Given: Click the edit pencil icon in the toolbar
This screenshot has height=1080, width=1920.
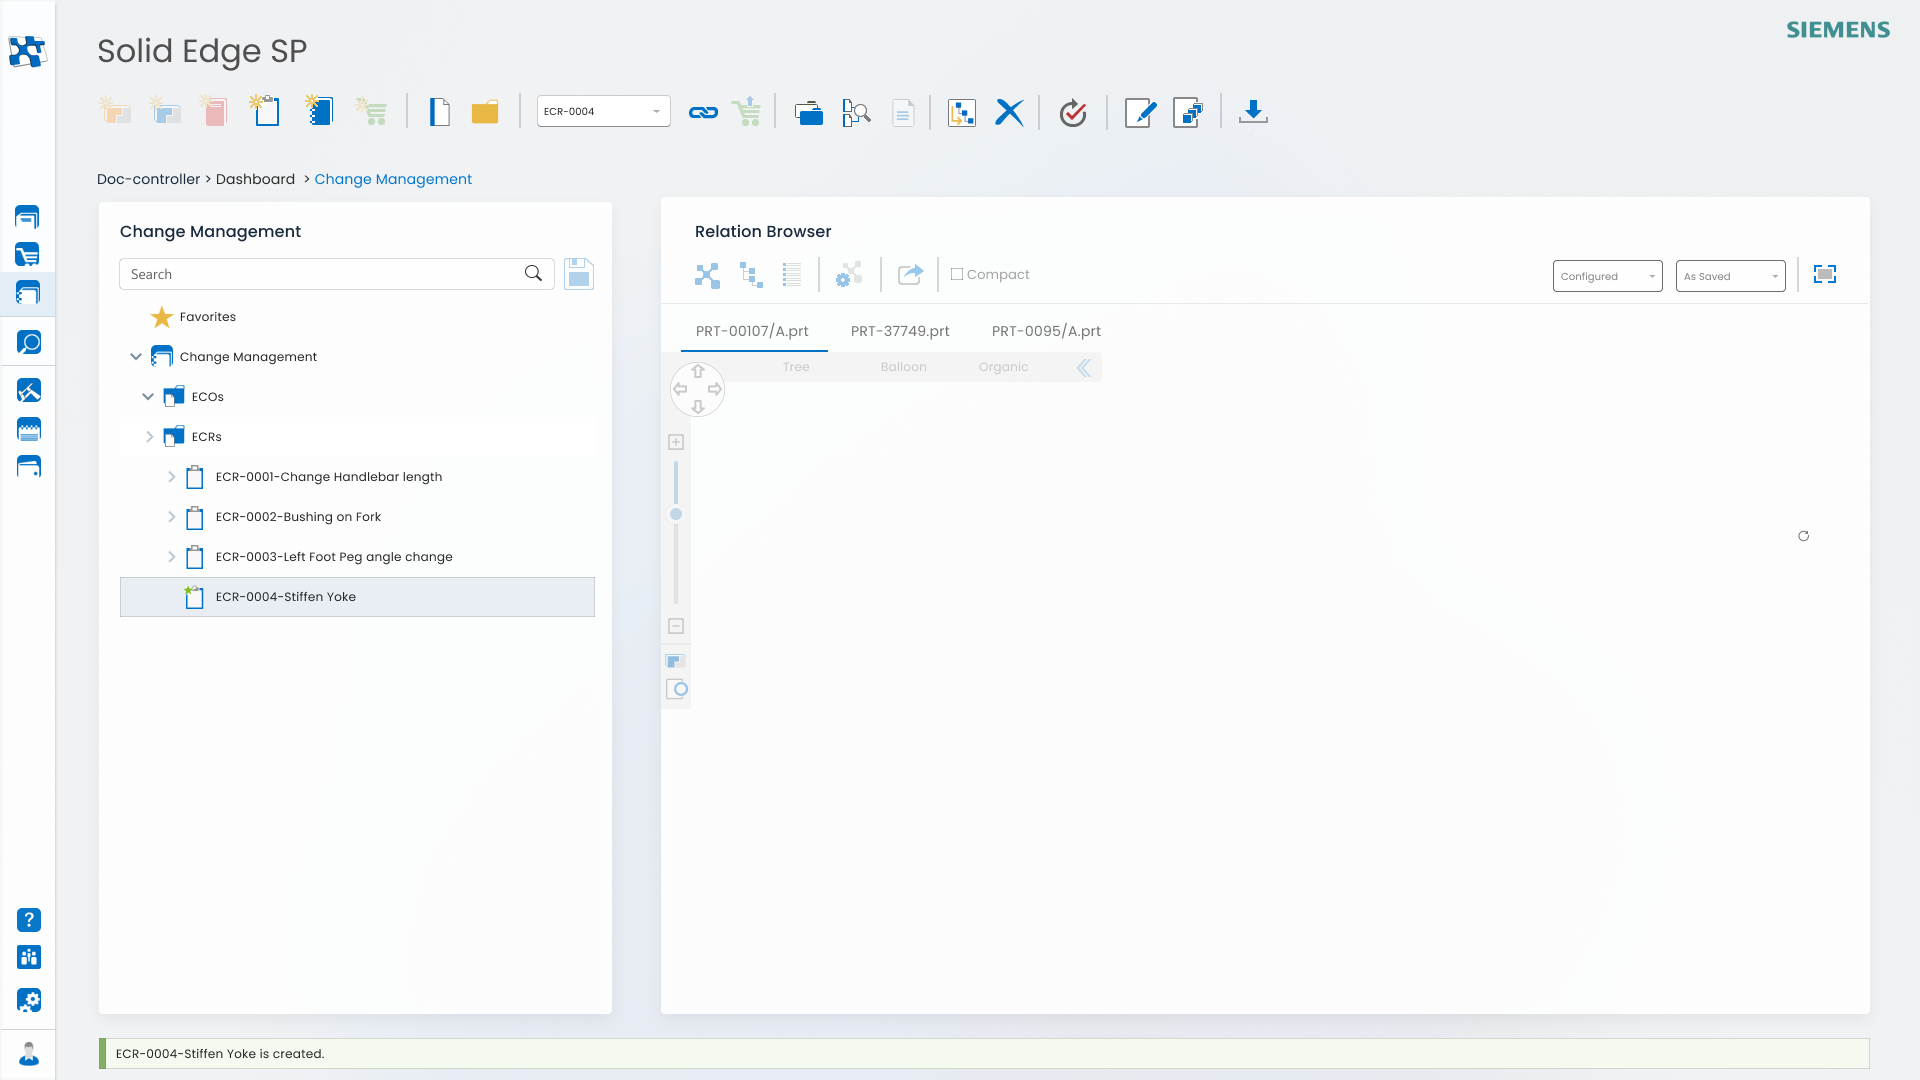Looking at the screenshot, I should coord(1140,112).
